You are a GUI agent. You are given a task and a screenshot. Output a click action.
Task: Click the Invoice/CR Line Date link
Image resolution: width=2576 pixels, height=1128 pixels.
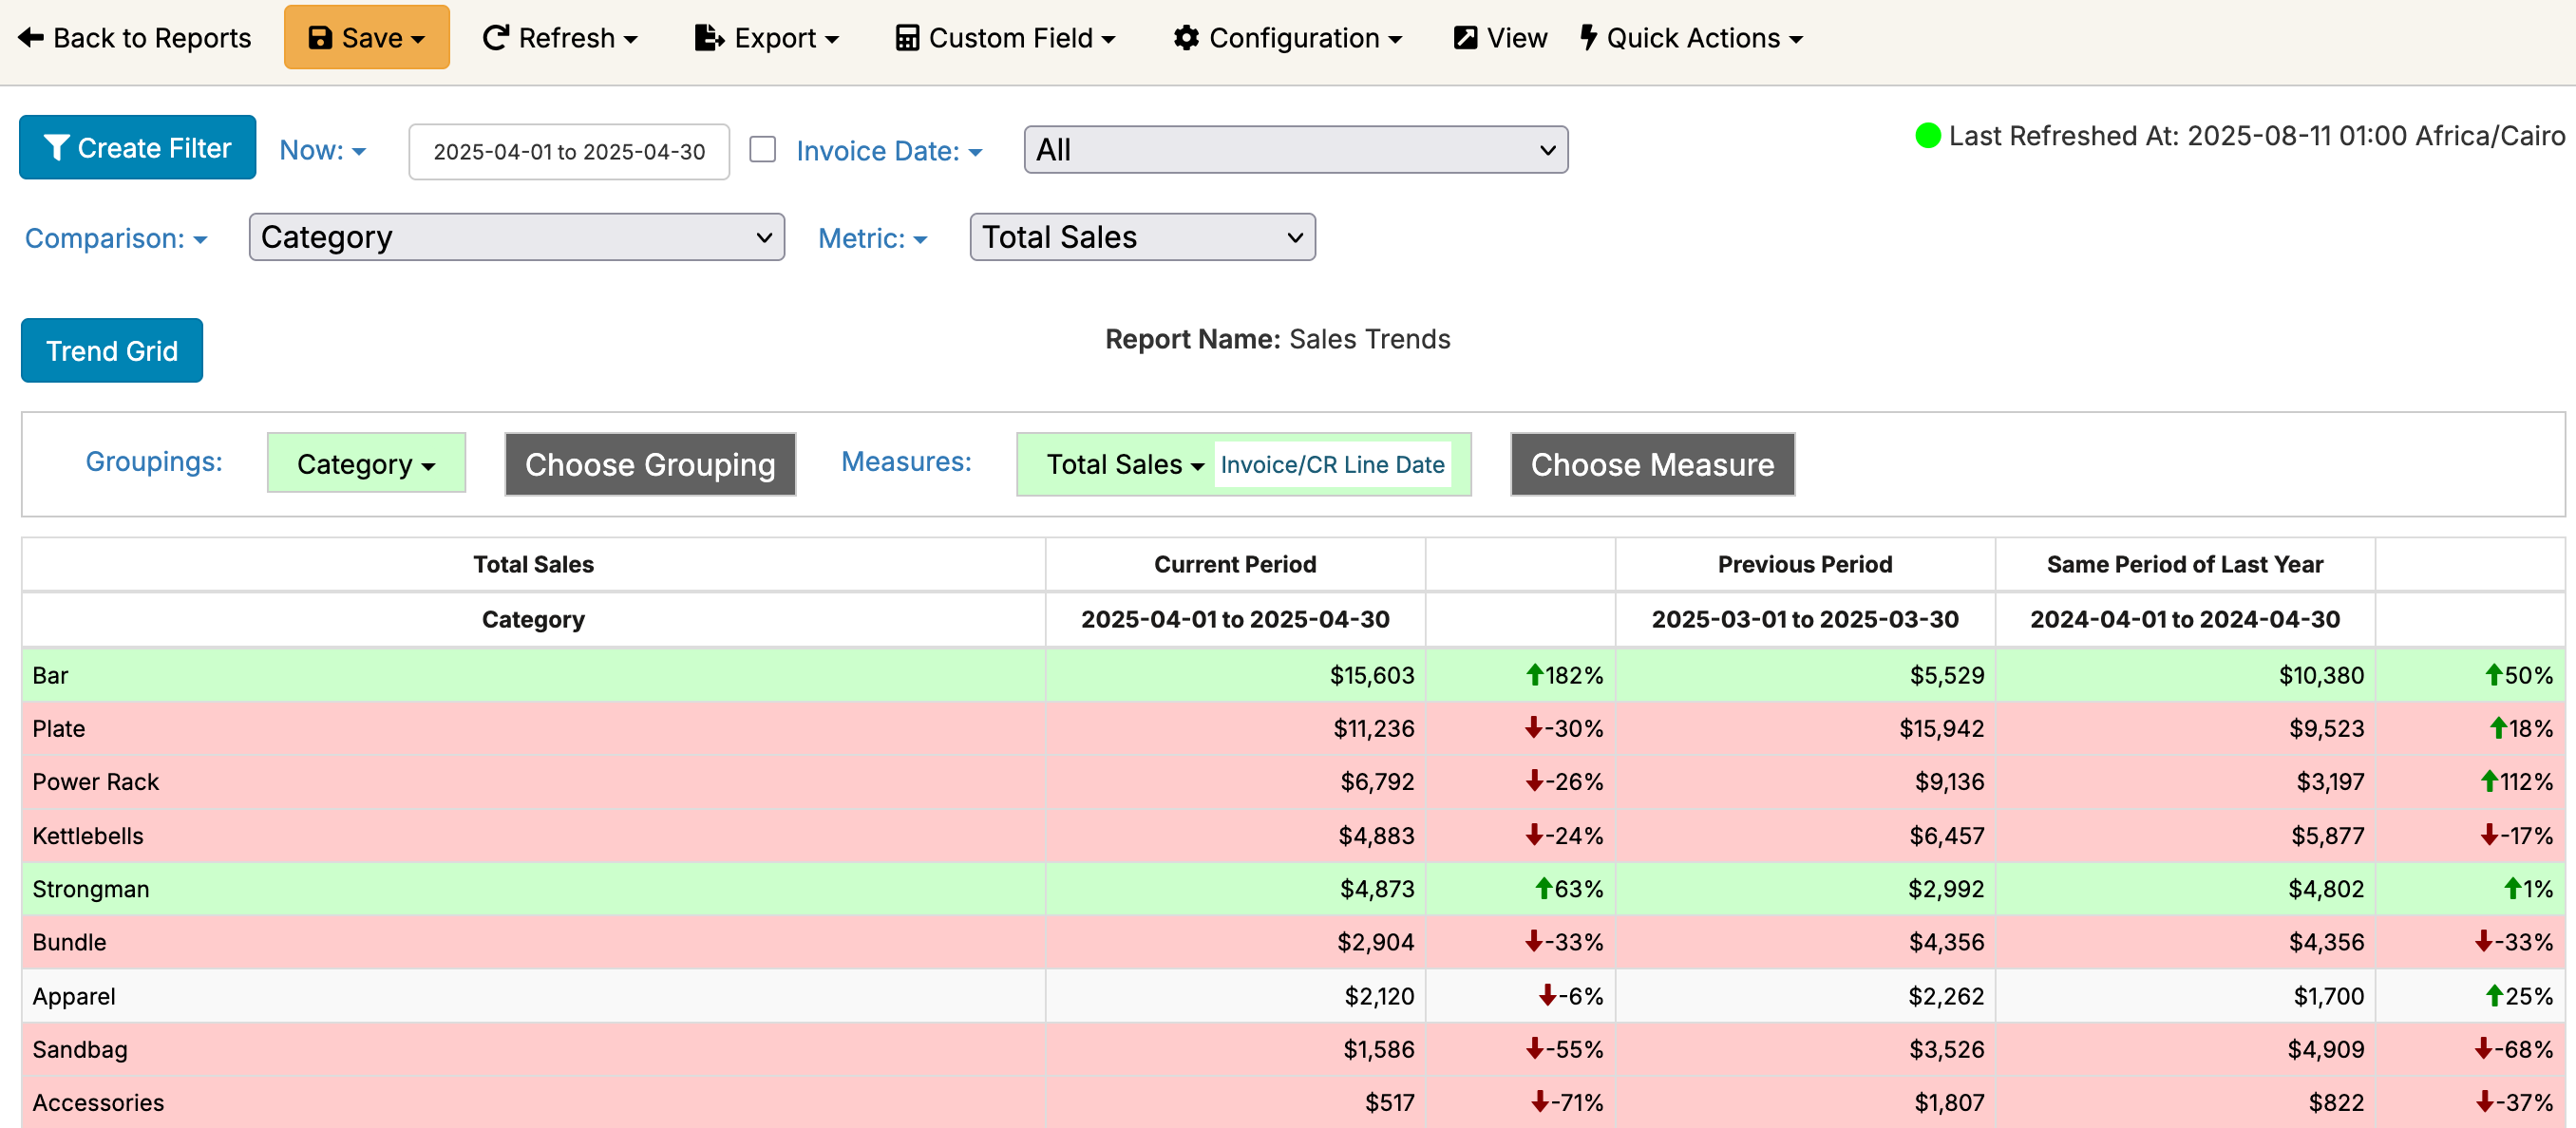[x=1332, y=464]
